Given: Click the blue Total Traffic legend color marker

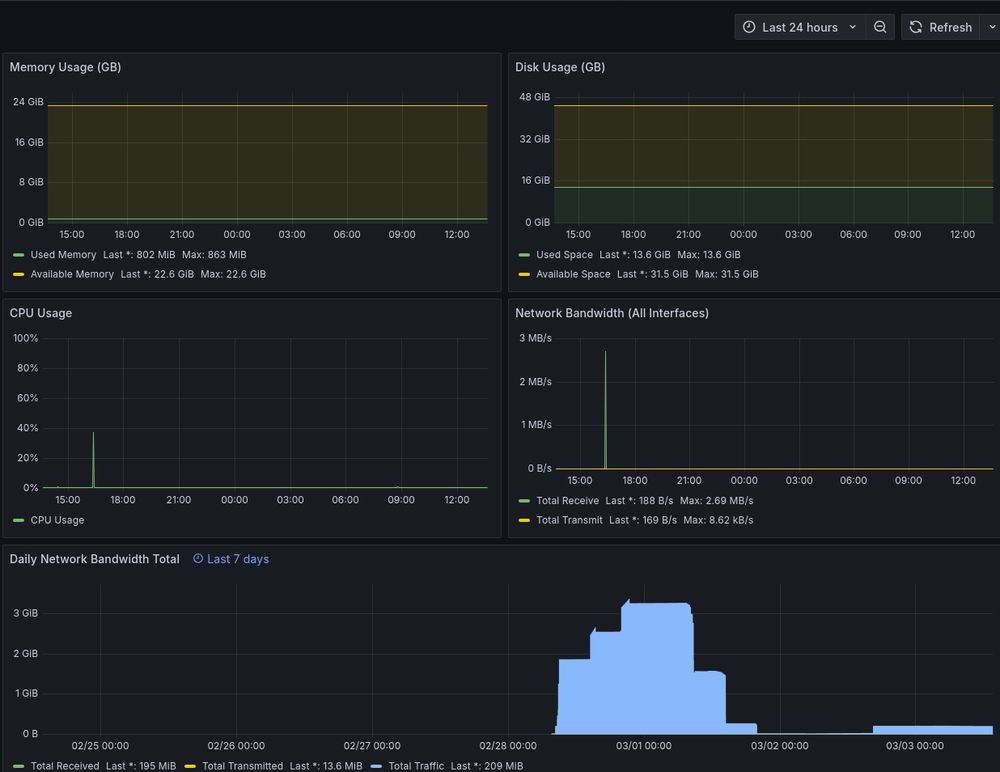Looking at the screenshot, I should [376, 766].
